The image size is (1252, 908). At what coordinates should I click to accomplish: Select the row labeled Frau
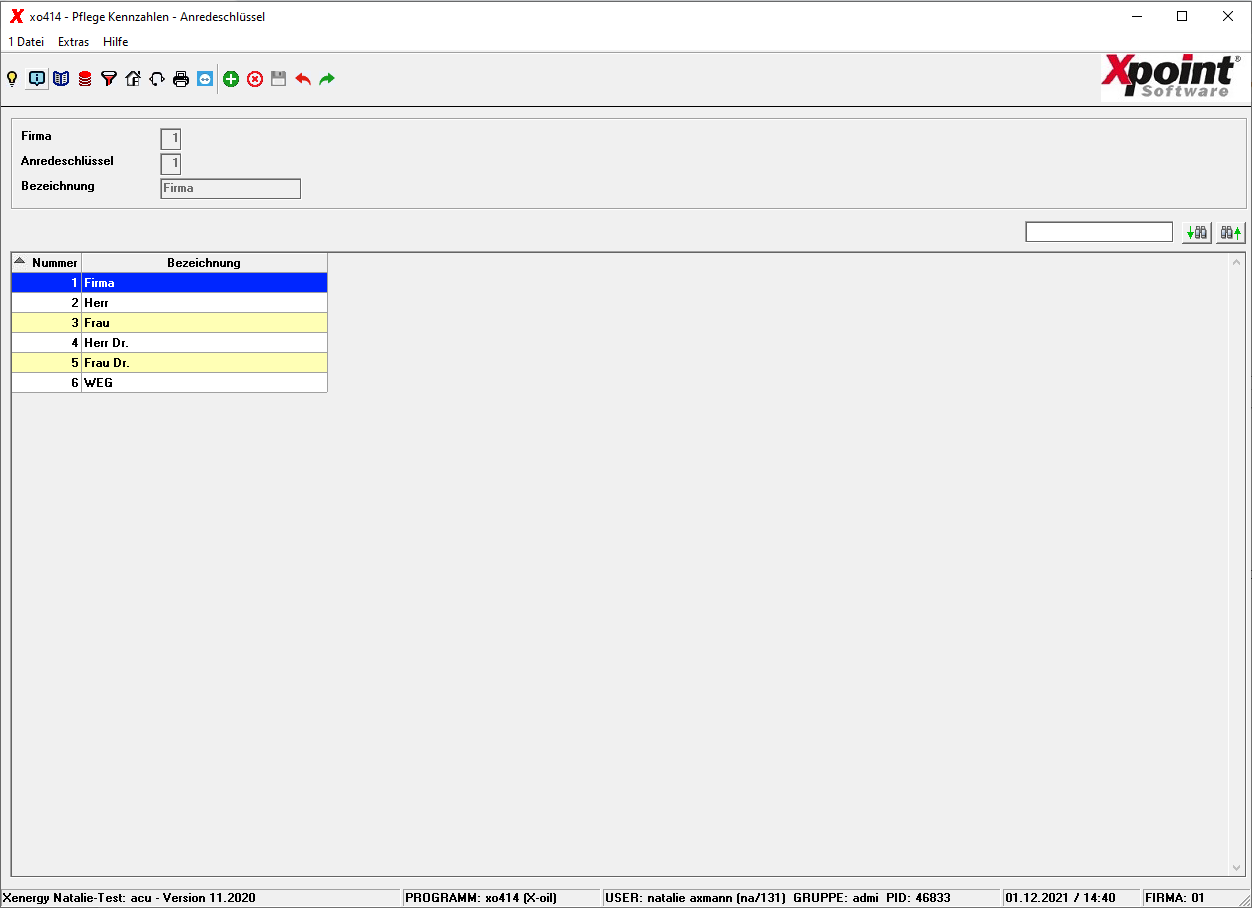pos(169,323)
